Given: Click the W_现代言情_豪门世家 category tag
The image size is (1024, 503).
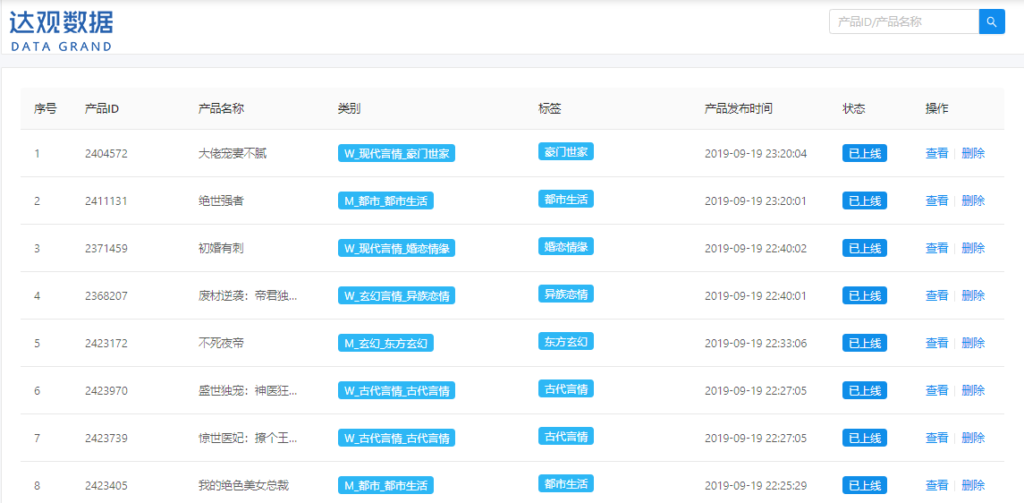Looking at the screenshot, I should click(x=397, y=153).
